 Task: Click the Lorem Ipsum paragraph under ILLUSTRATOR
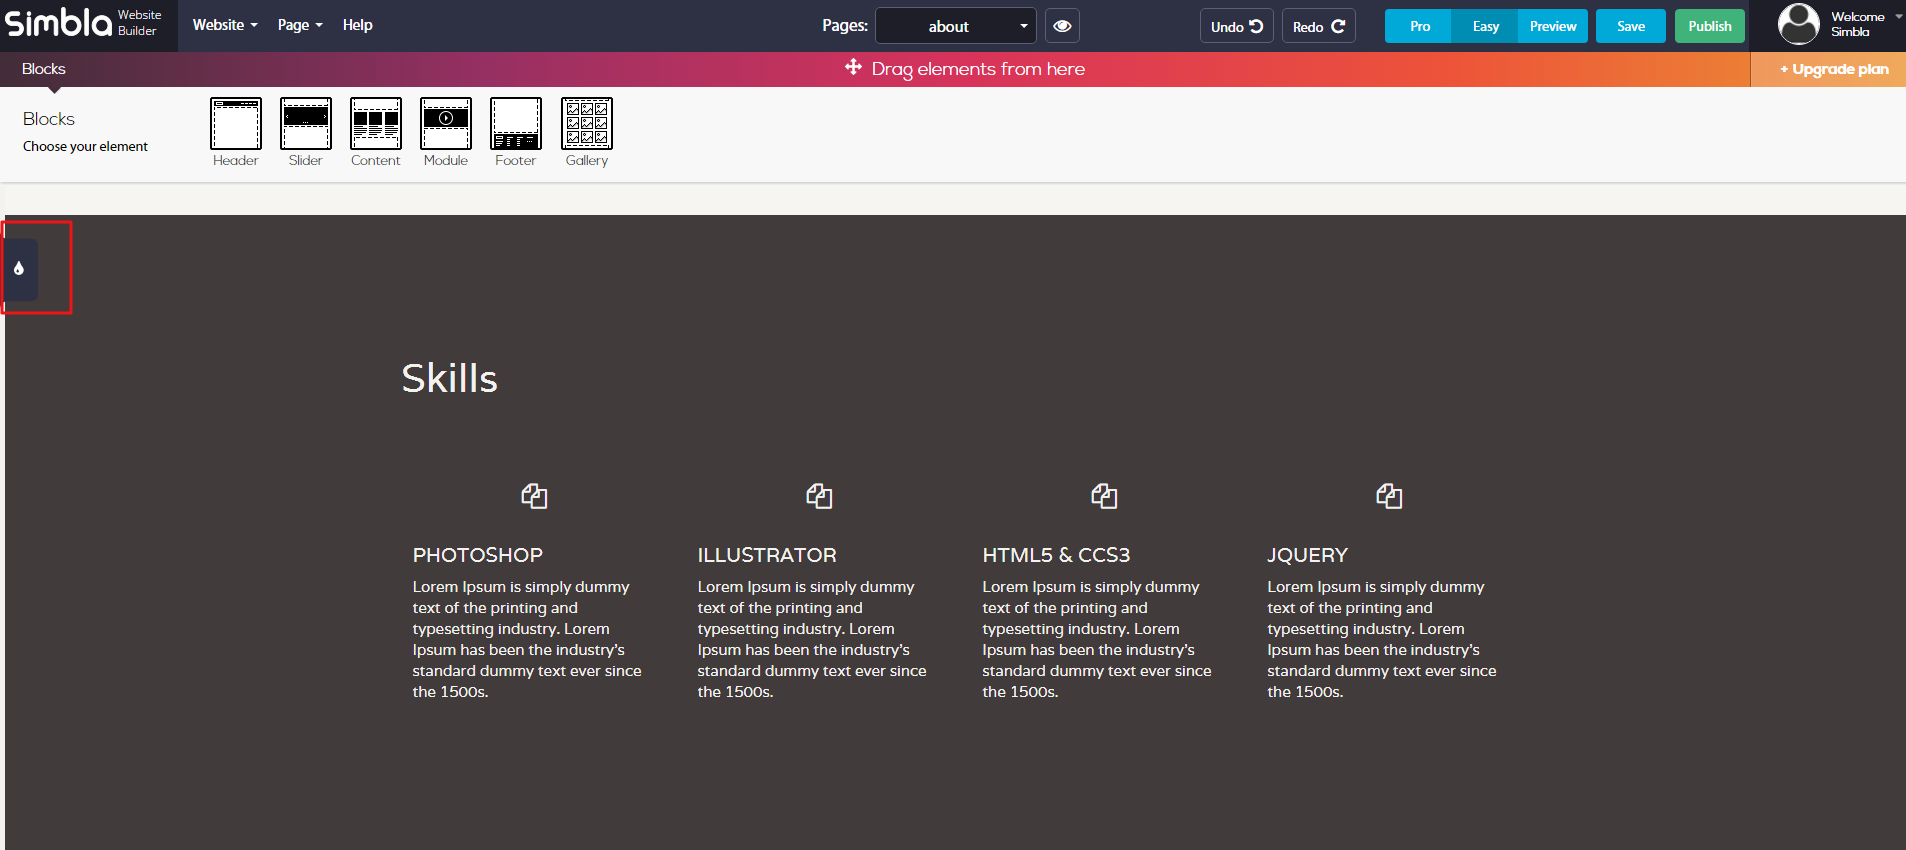coord(812,639)
